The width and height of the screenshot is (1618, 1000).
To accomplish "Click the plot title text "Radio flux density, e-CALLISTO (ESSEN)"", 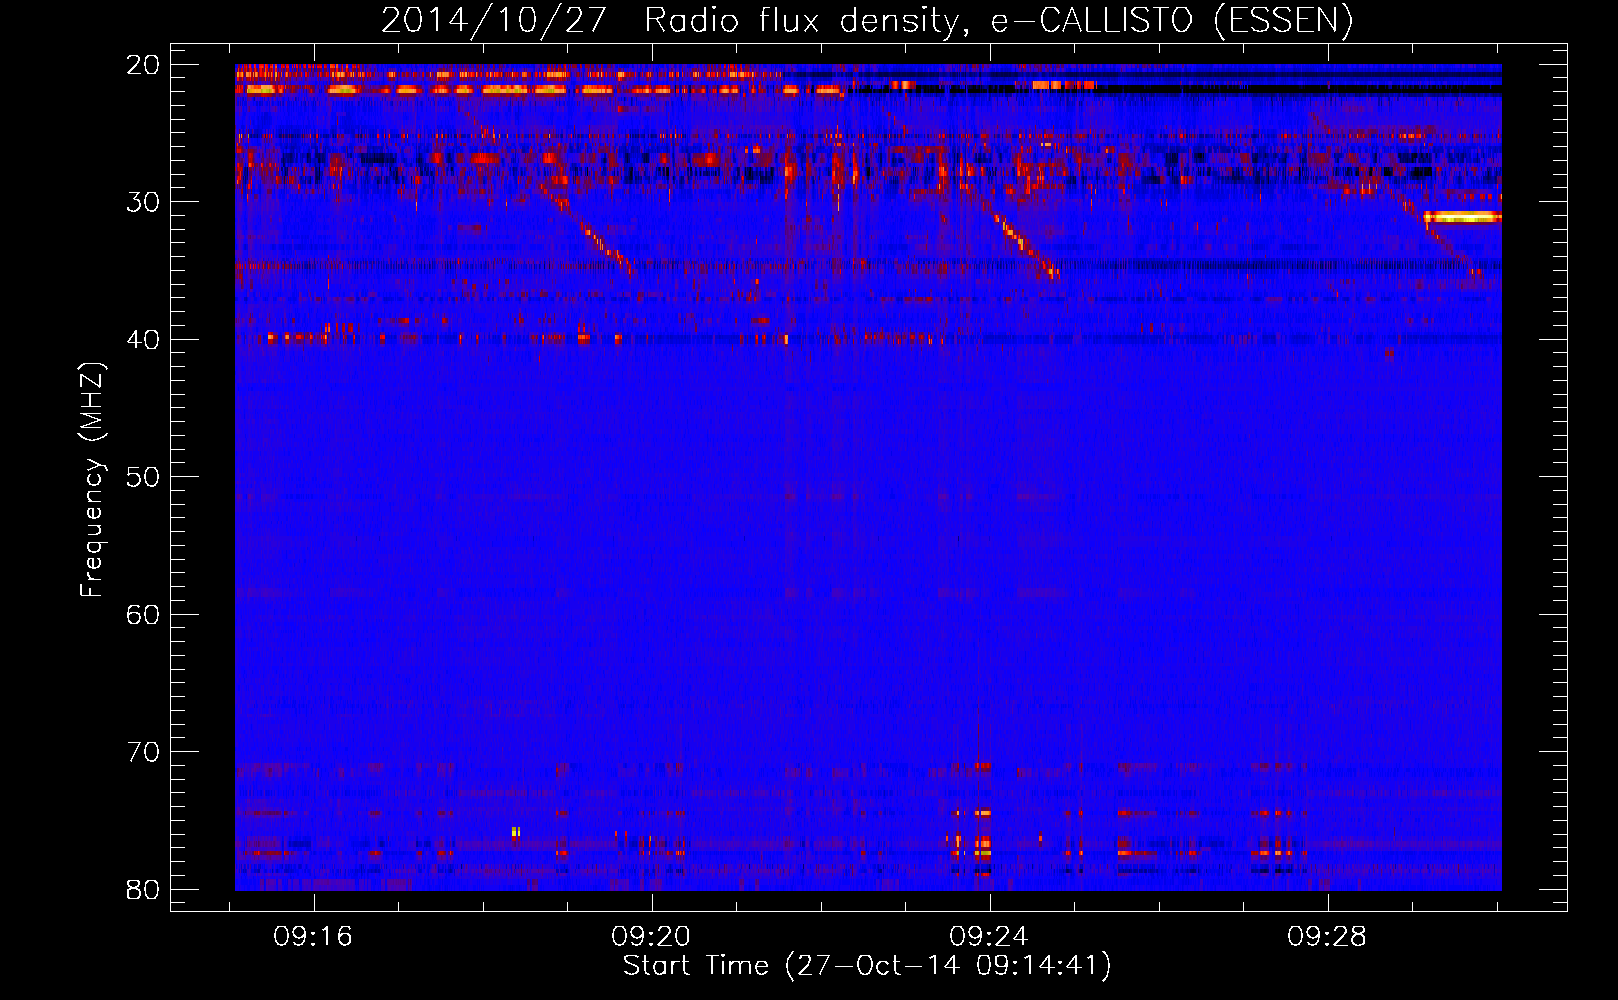I will tap(998, 20).
